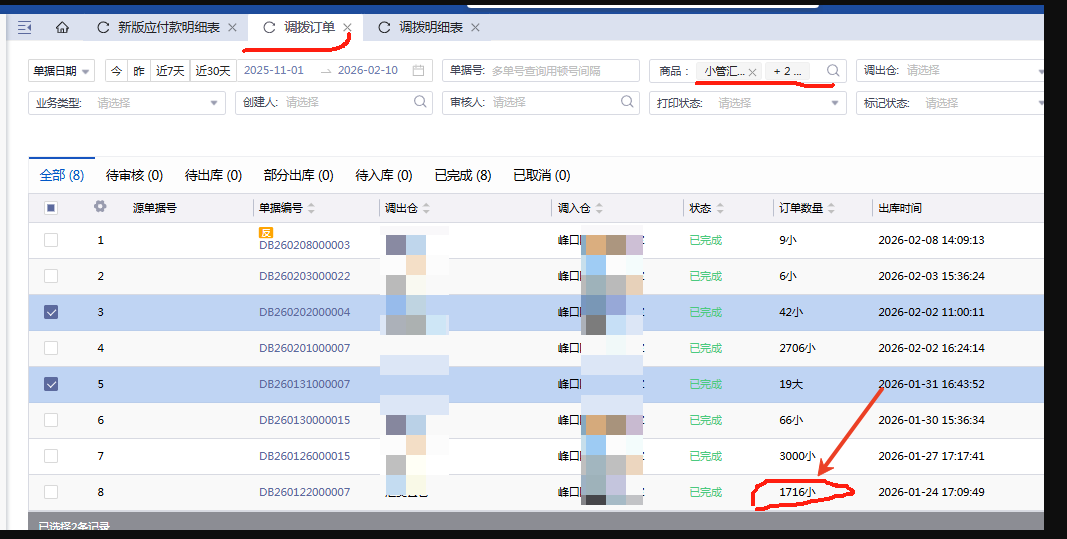Click the 单据号 search input field
The width and height of the screenshot is (1067, 539).
click(562, 71)
